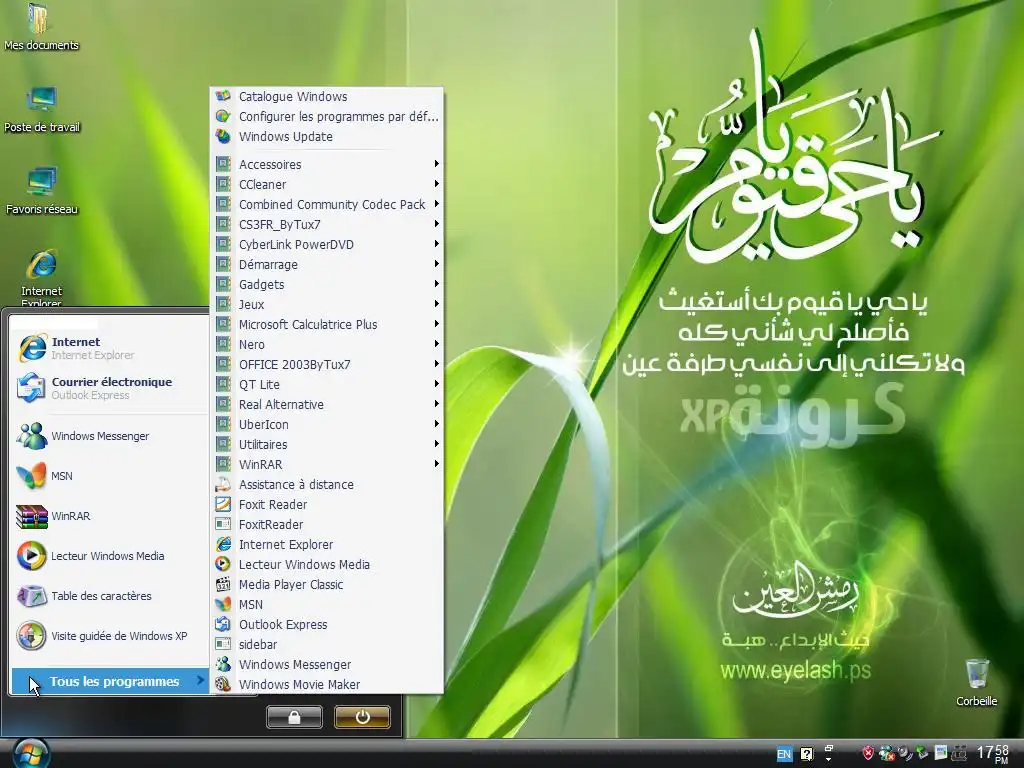Click red security shield tray icon
Screen dimensions: 1024x768
[x=867, y=754]
